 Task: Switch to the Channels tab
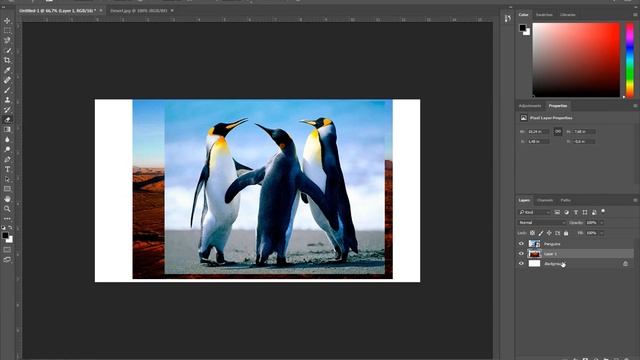[x=544, y=200]
